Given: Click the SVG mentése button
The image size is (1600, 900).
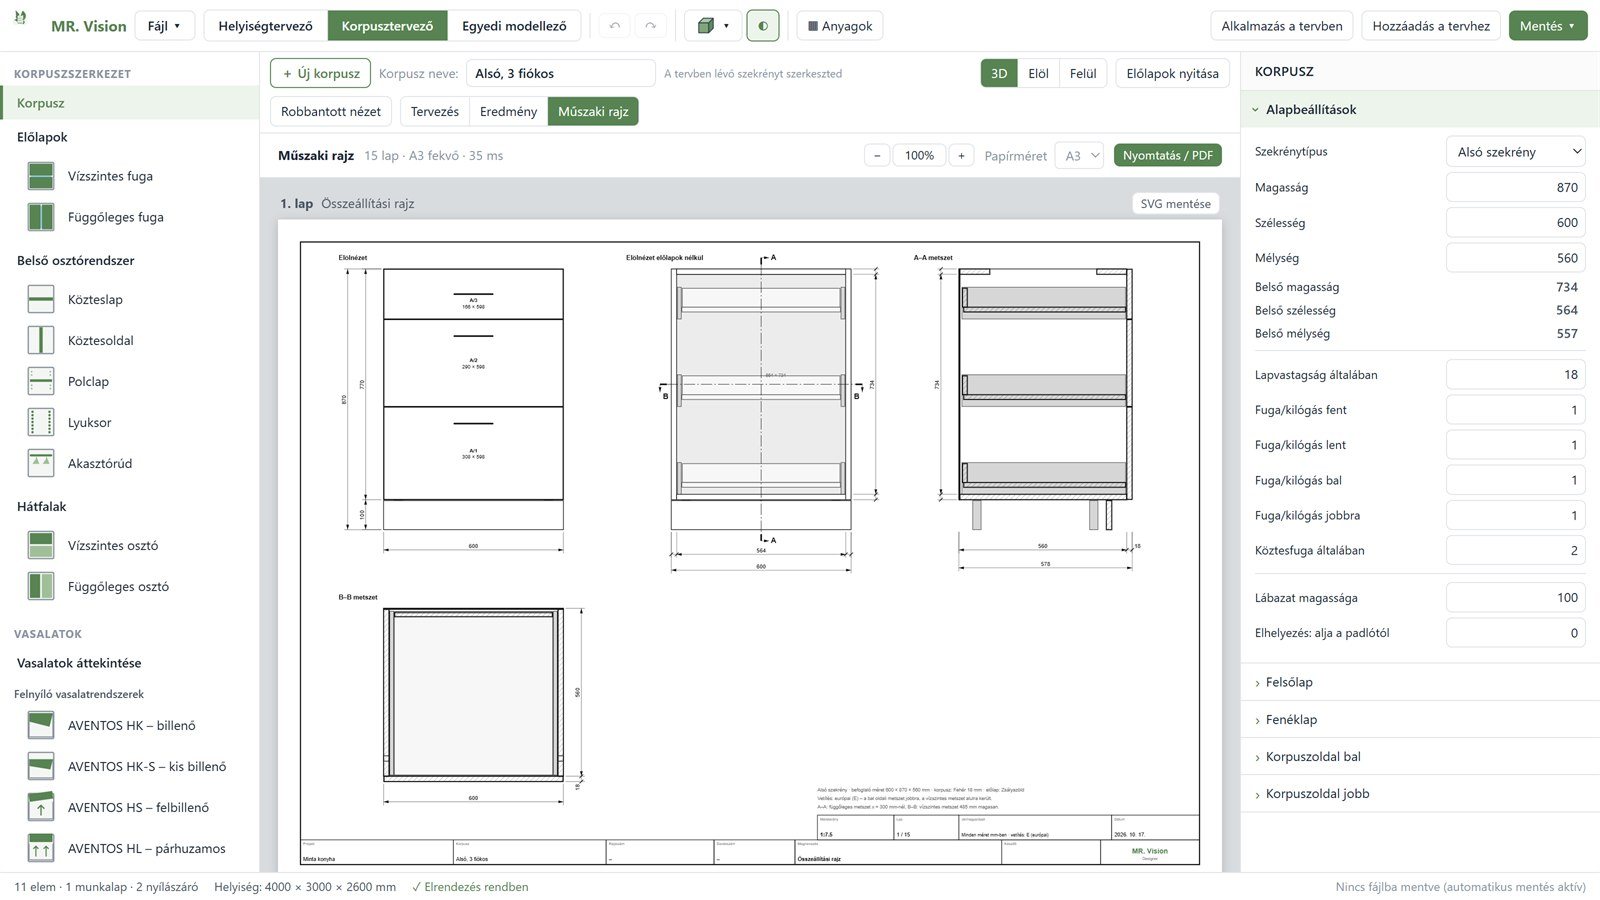Looking at the screenshot, I should coord(1175,203).
